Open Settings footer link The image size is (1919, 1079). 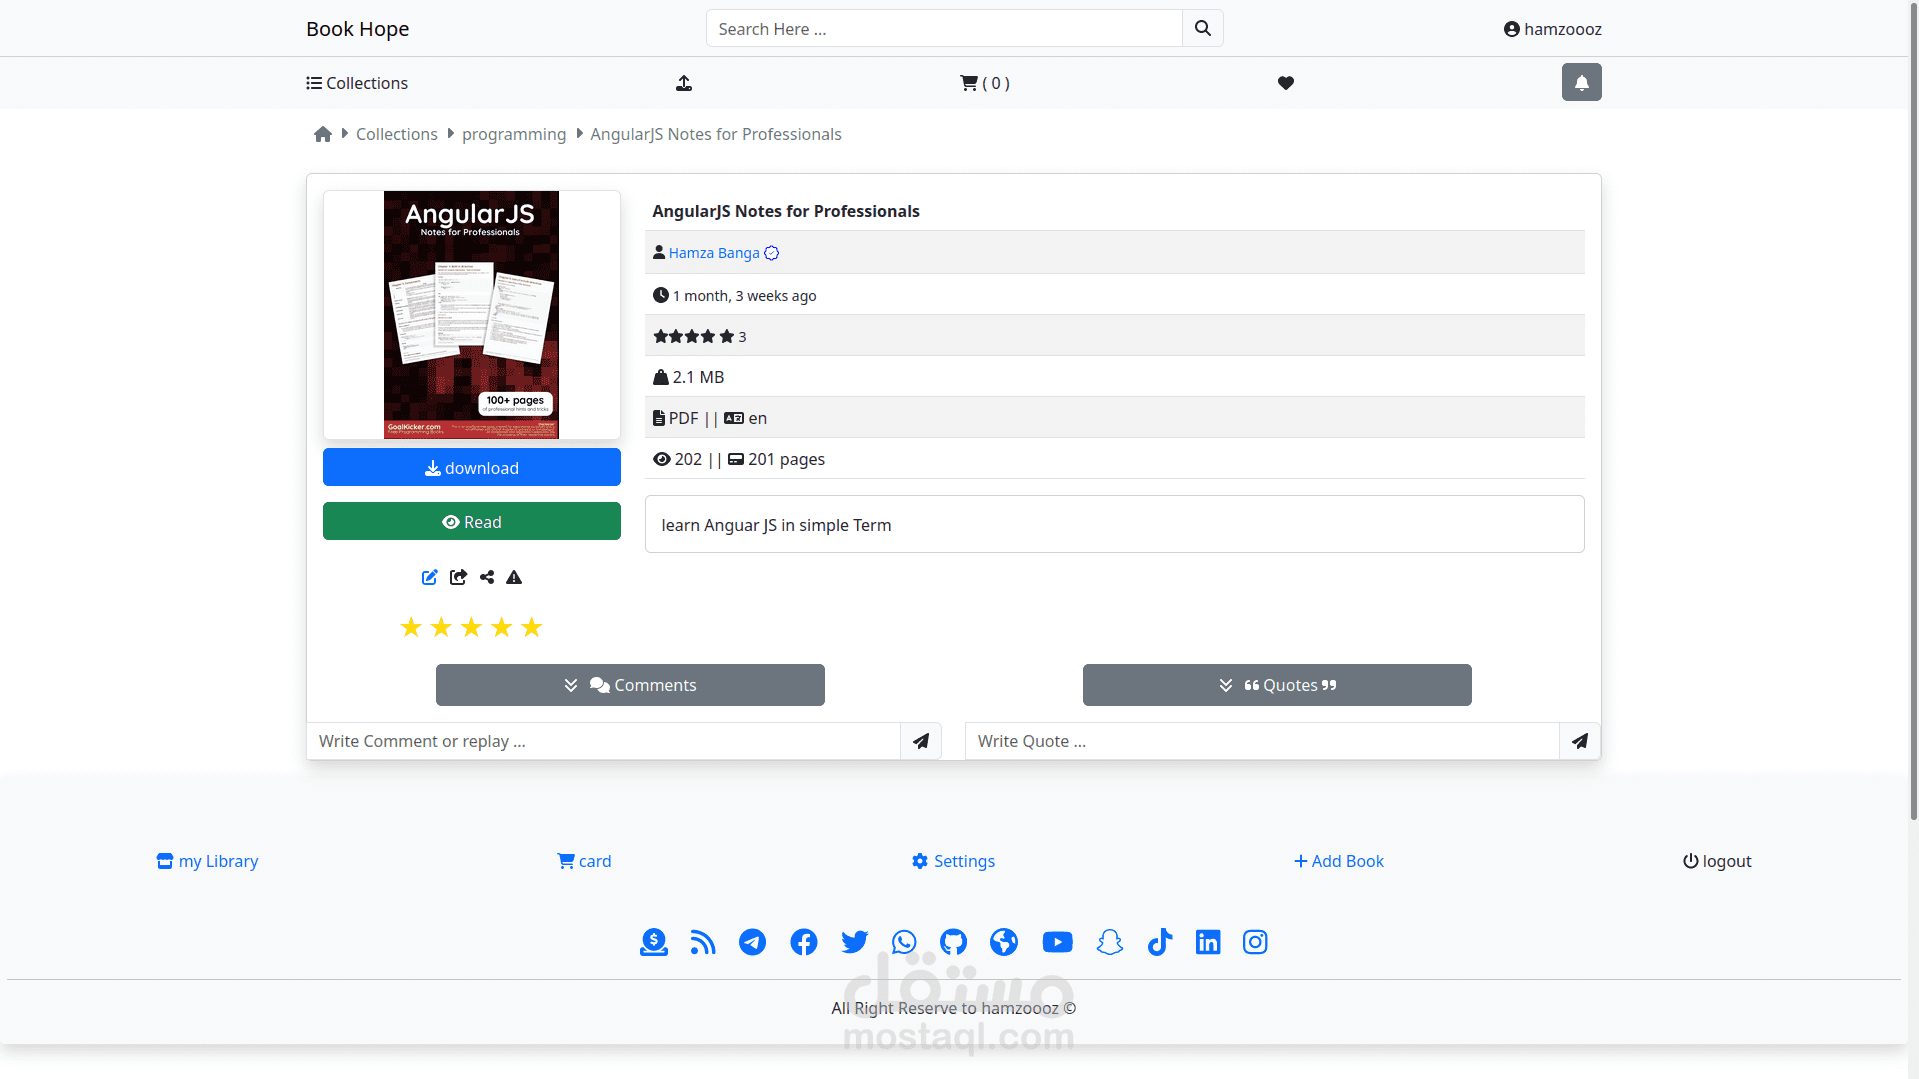(x=954, y=861)
